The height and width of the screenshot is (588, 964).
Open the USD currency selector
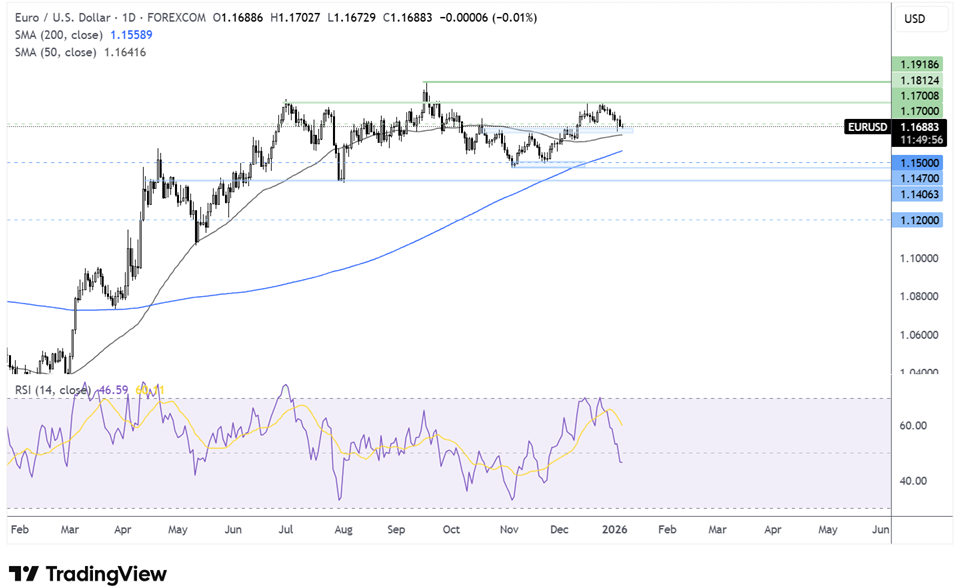920,19
